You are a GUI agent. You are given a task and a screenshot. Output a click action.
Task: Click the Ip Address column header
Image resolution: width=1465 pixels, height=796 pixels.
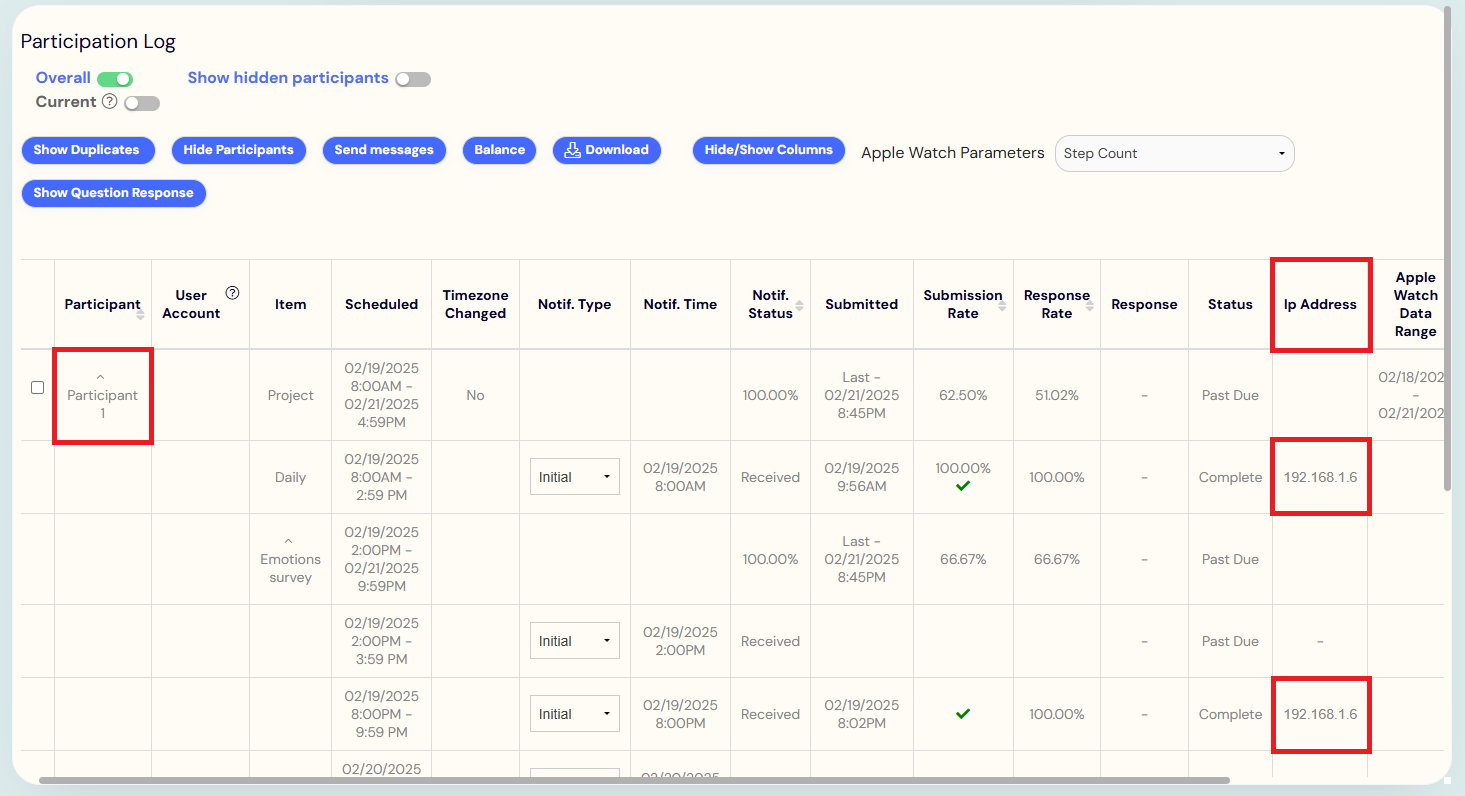(x=1320, y=304)
